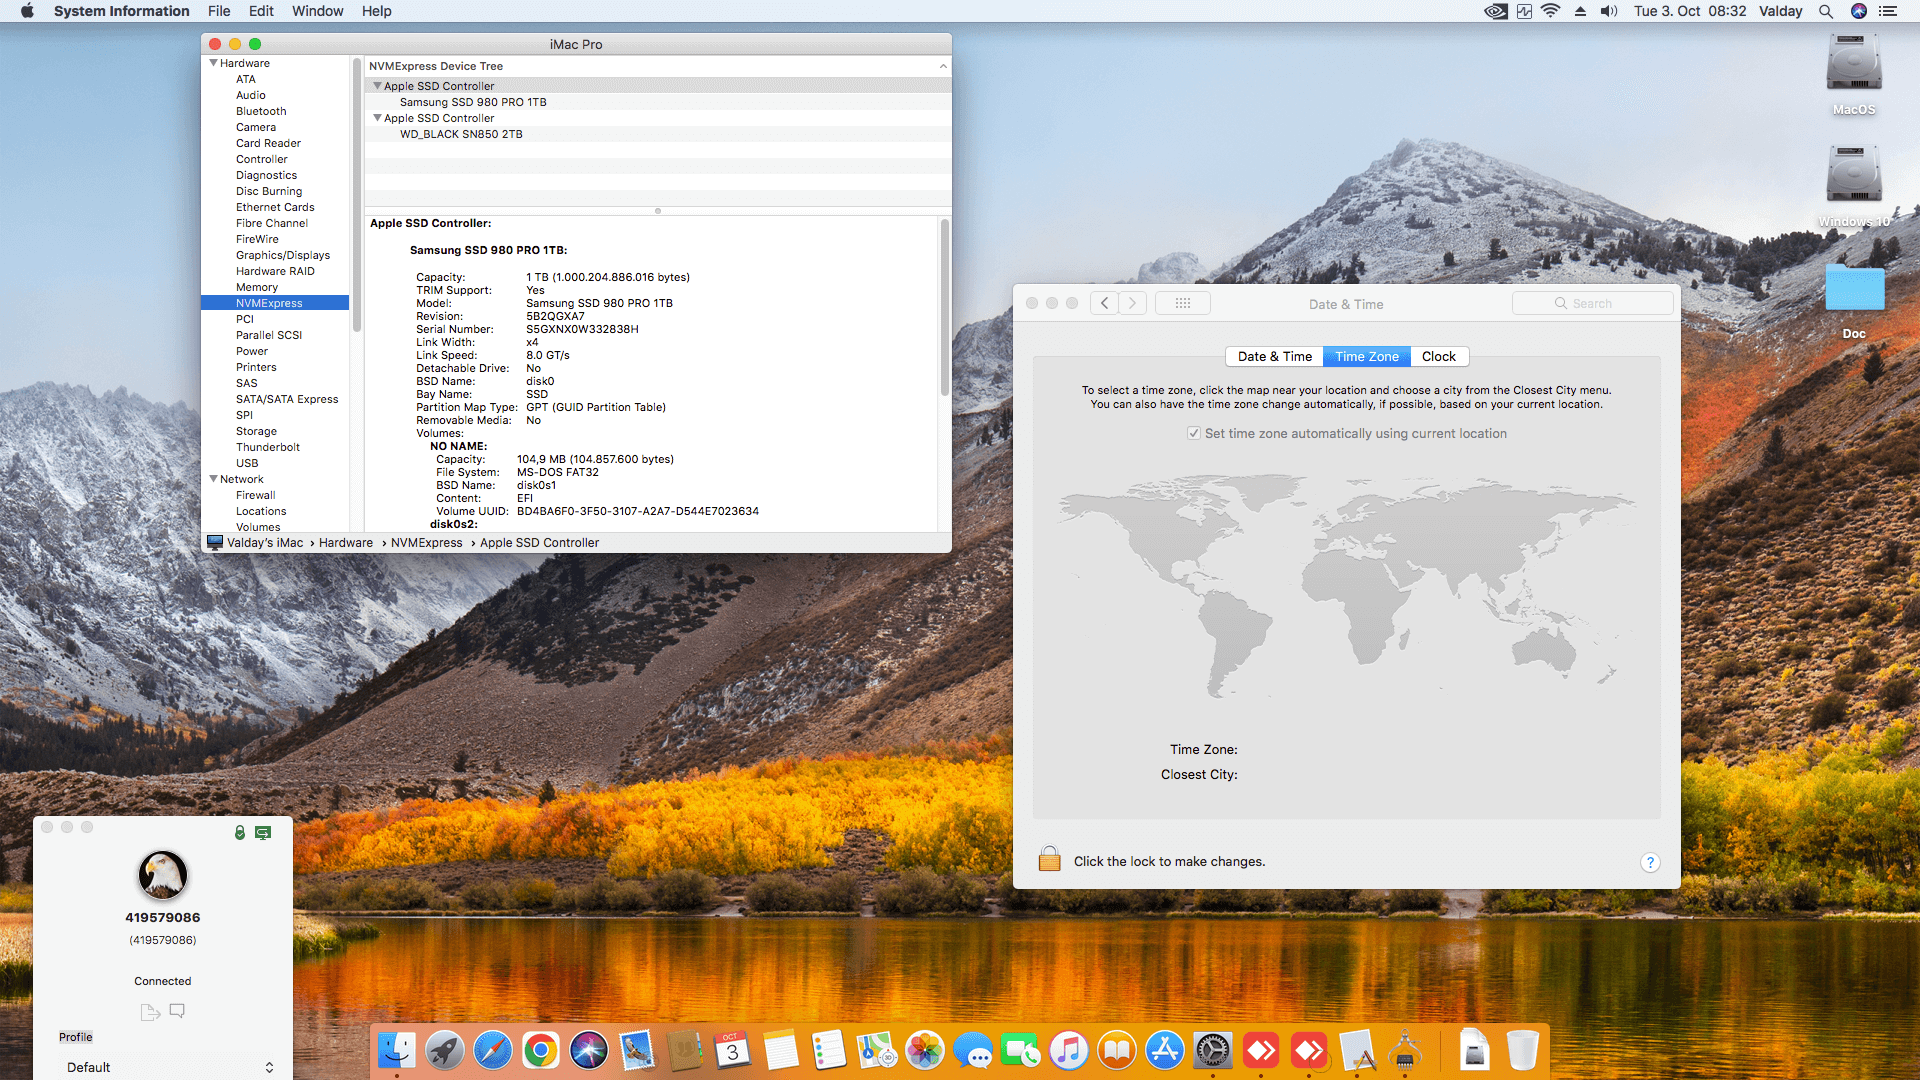Open System Information chip icon in the Dock

coord(1405,1051)
